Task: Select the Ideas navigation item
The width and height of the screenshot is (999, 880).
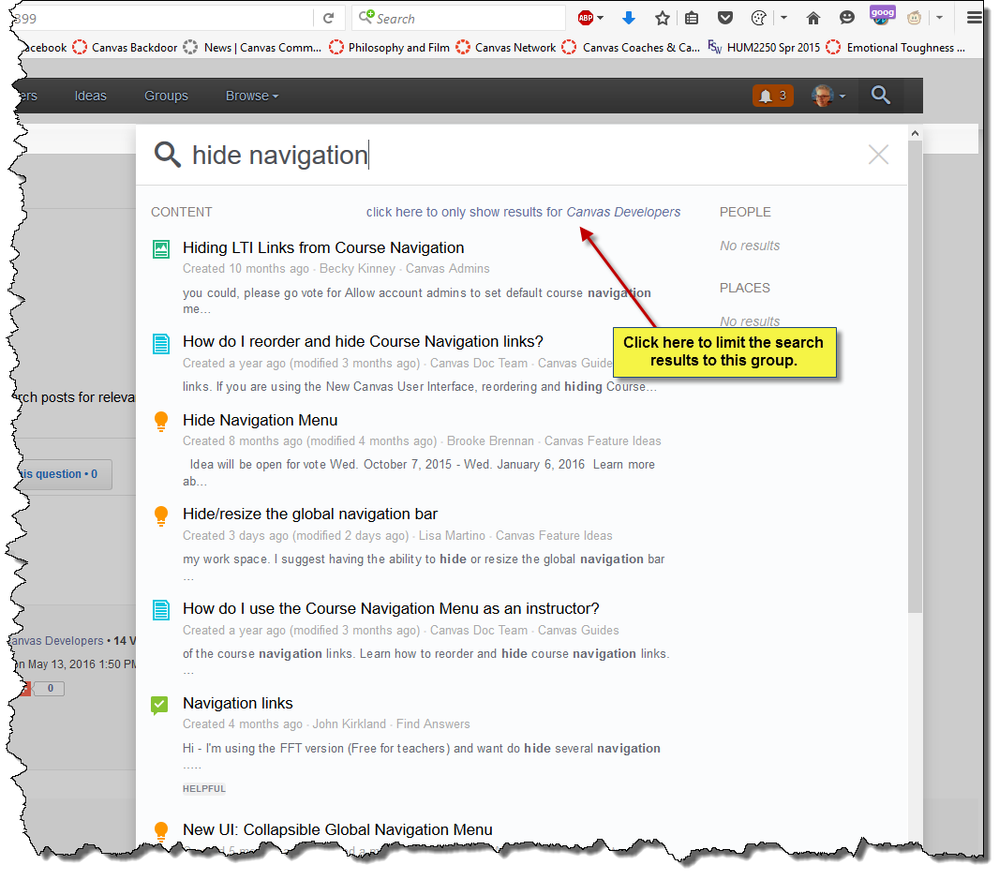Action: click(90, 96)
